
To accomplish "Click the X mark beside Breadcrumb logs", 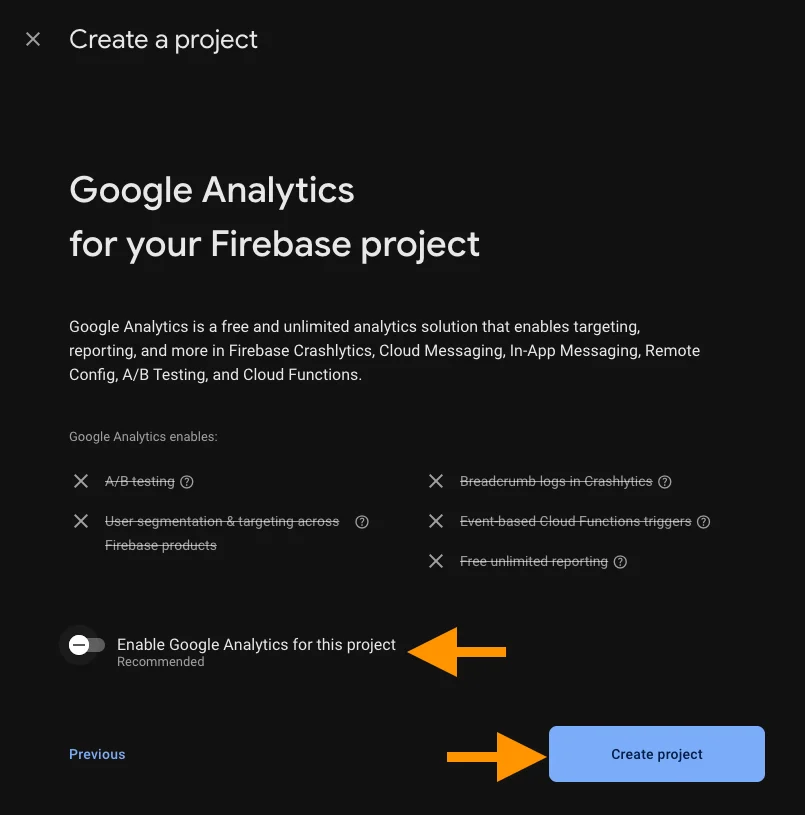I will click(x=436, y=482).
